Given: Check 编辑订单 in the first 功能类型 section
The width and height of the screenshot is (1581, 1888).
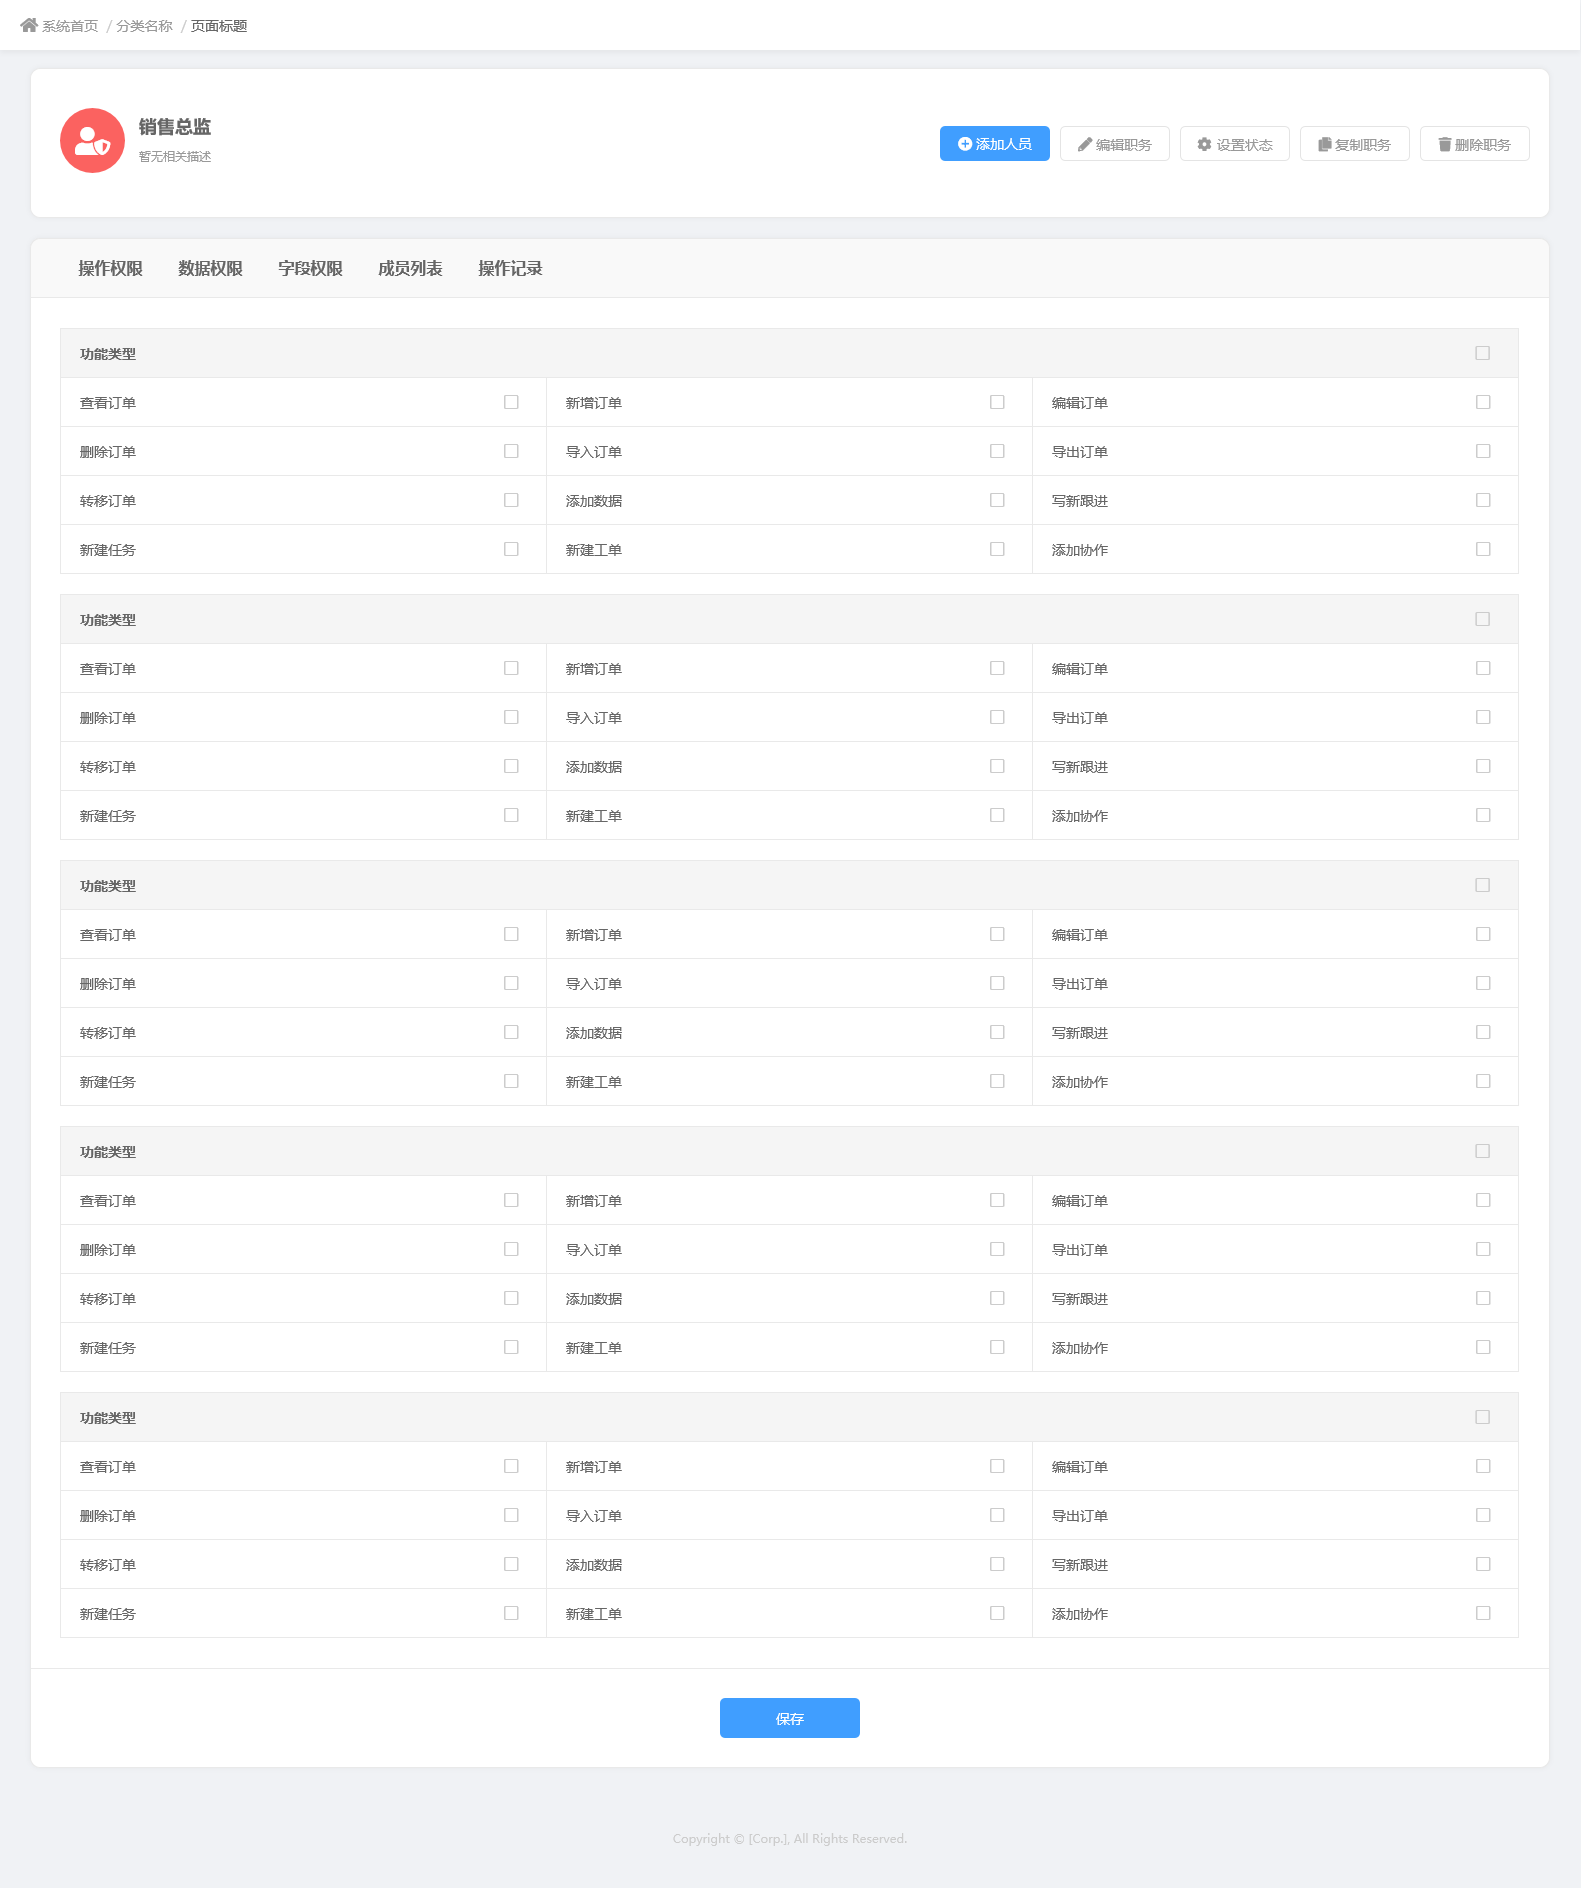Looking at the screenshot, I should coord(1483,402).
